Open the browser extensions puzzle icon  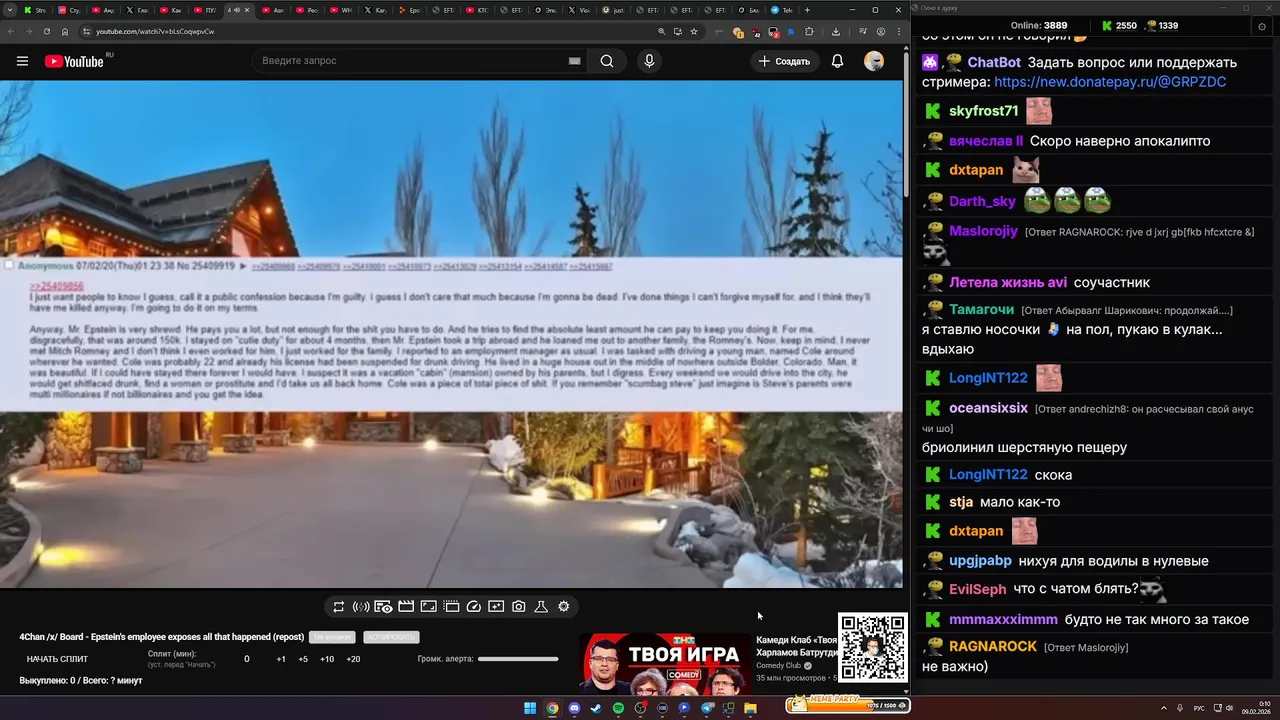[809, 31]
